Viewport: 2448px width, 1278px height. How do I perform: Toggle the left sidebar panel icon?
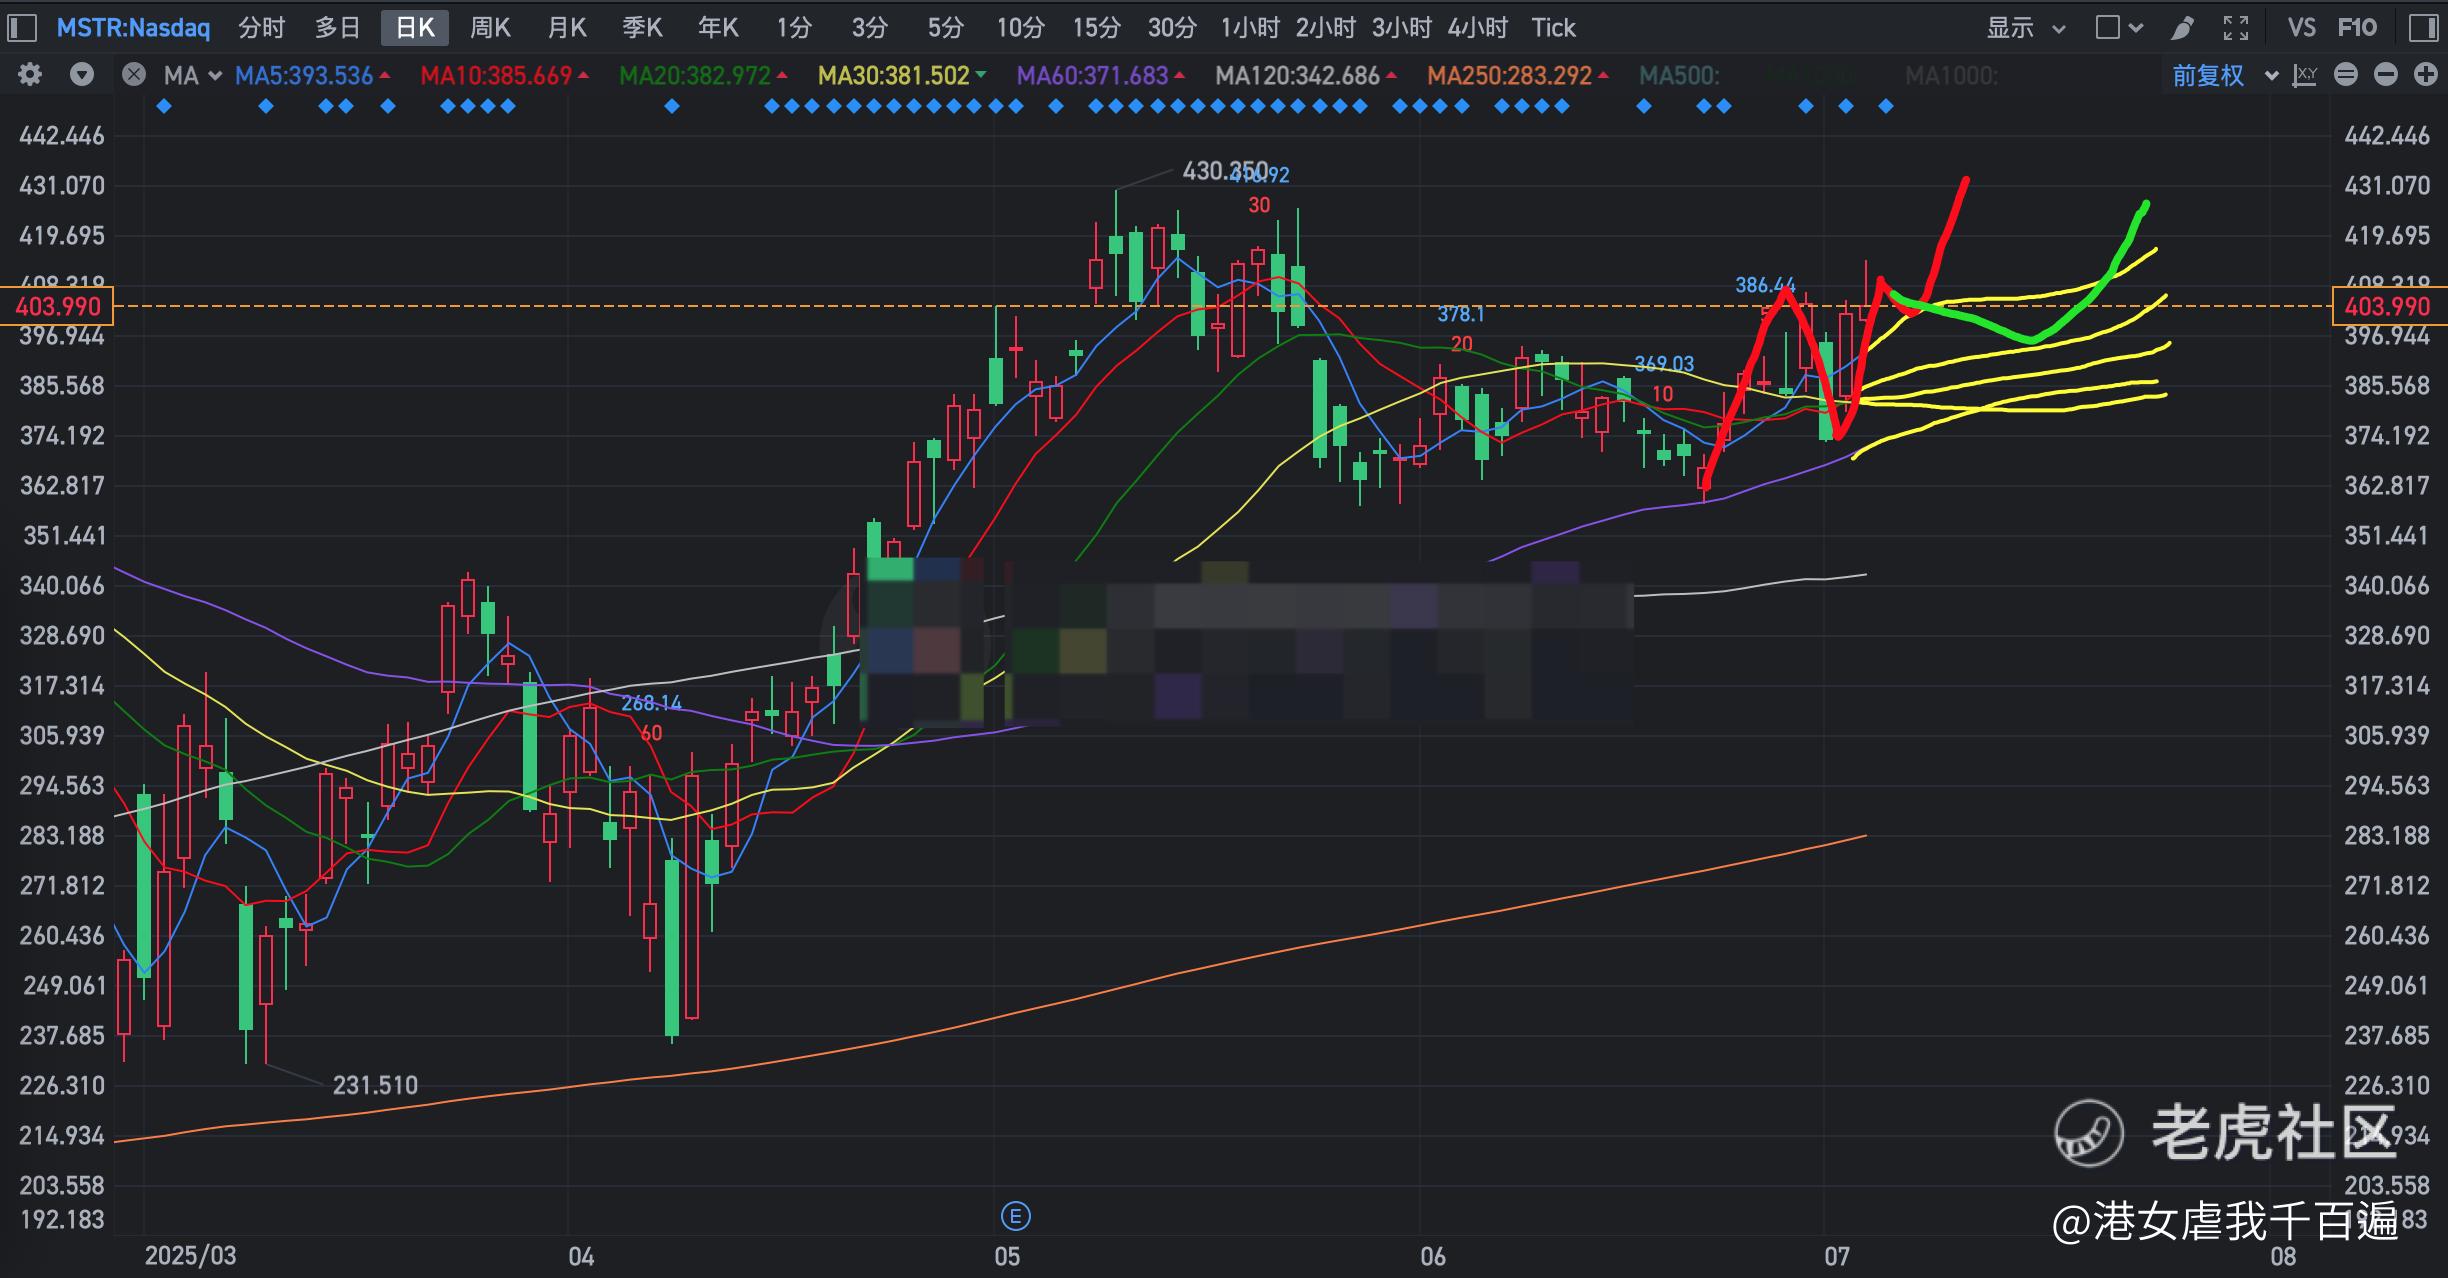(x=22, y=28)
